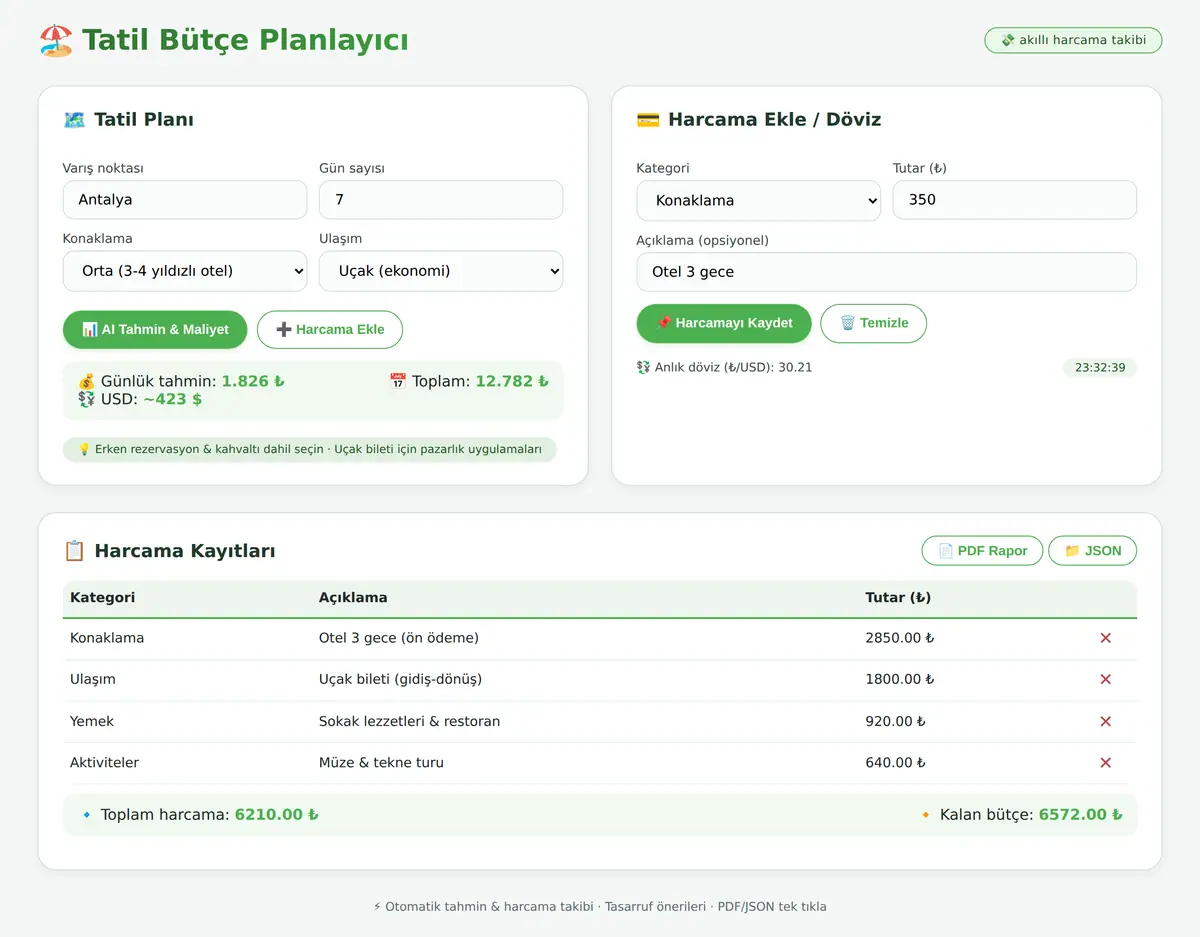Screen dimensions: 1200x937
Task: Click the Yemek table row label
Action: click(x=92, y=721)
